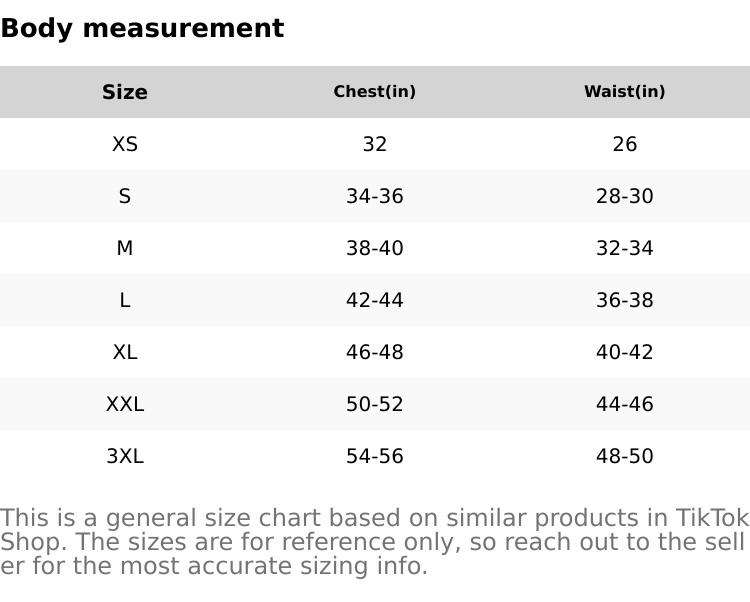Select waist value 36-38 for size L
750x602 pixels.
[624, 300]
